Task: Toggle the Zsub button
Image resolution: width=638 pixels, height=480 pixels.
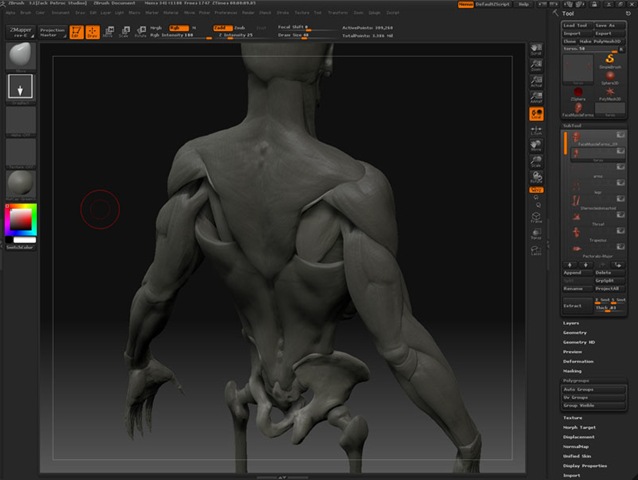Action: point(240,28)
